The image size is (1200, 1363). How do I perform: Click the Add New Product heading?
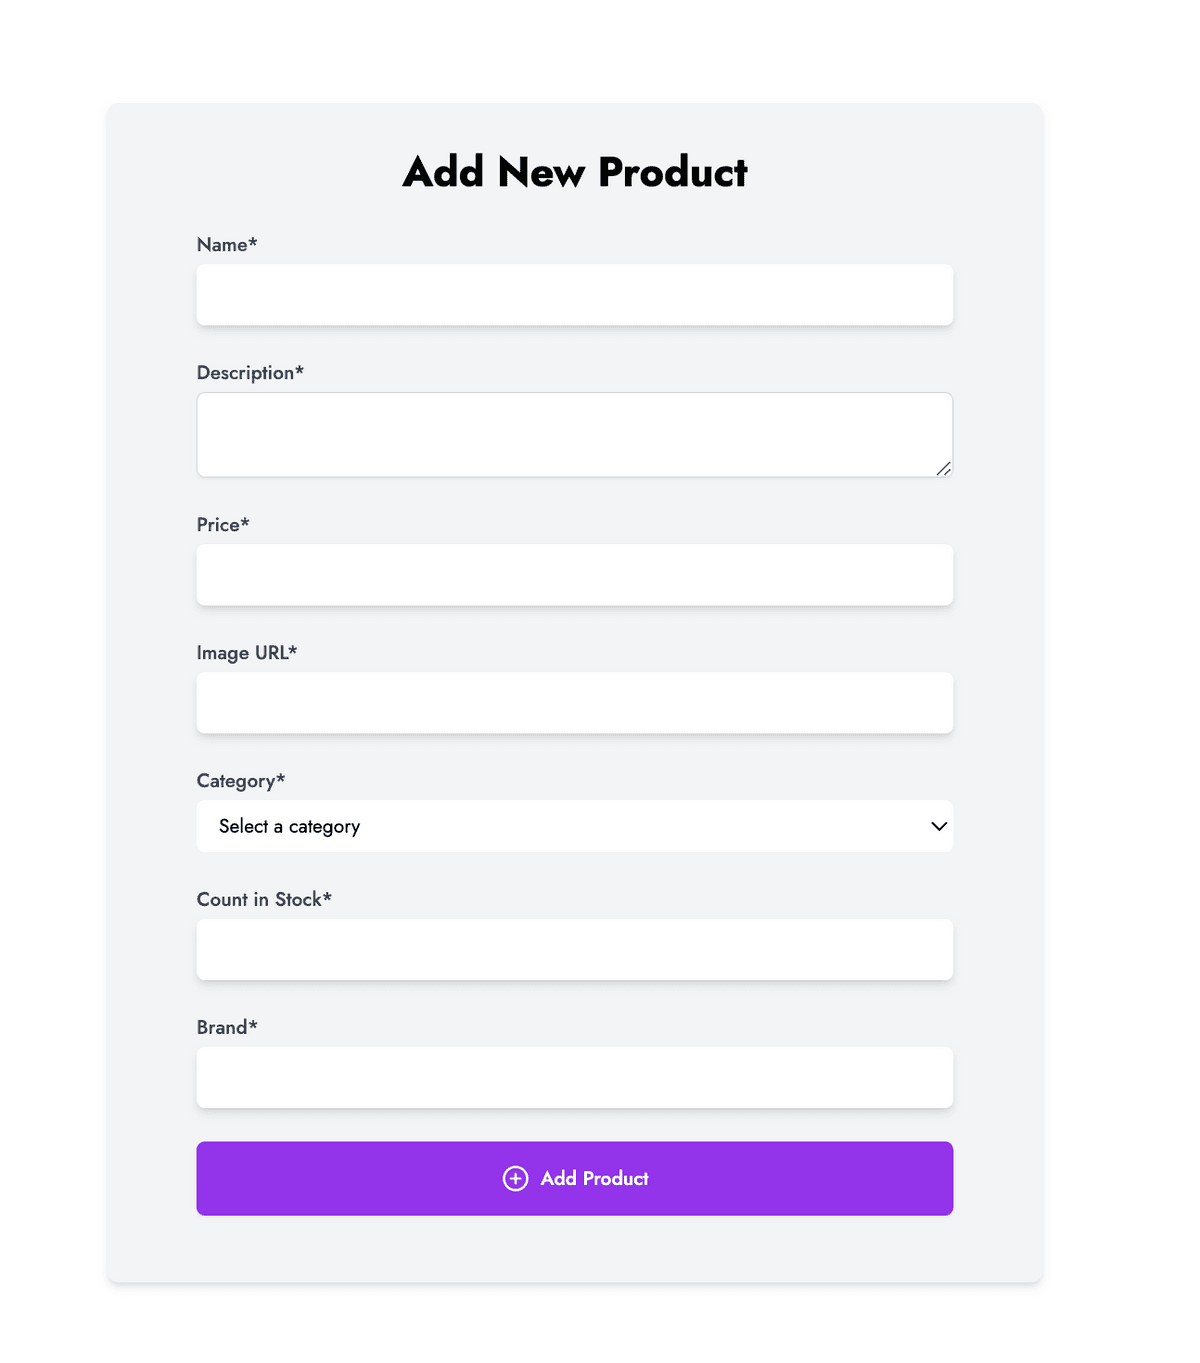(x=575, y=172)
